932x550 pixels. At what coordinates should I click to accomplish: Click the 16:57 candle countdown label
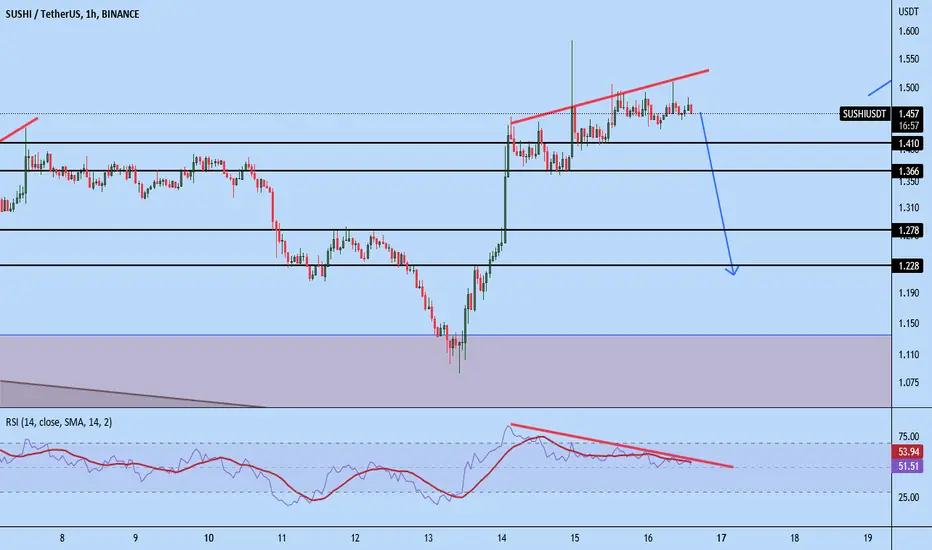(x=909, y=126)
